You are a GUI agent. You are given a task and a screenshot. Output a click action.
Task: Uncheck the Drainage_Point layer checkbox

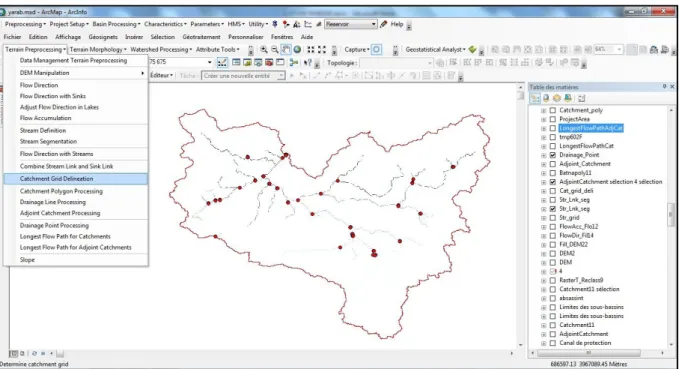point(553,155)
